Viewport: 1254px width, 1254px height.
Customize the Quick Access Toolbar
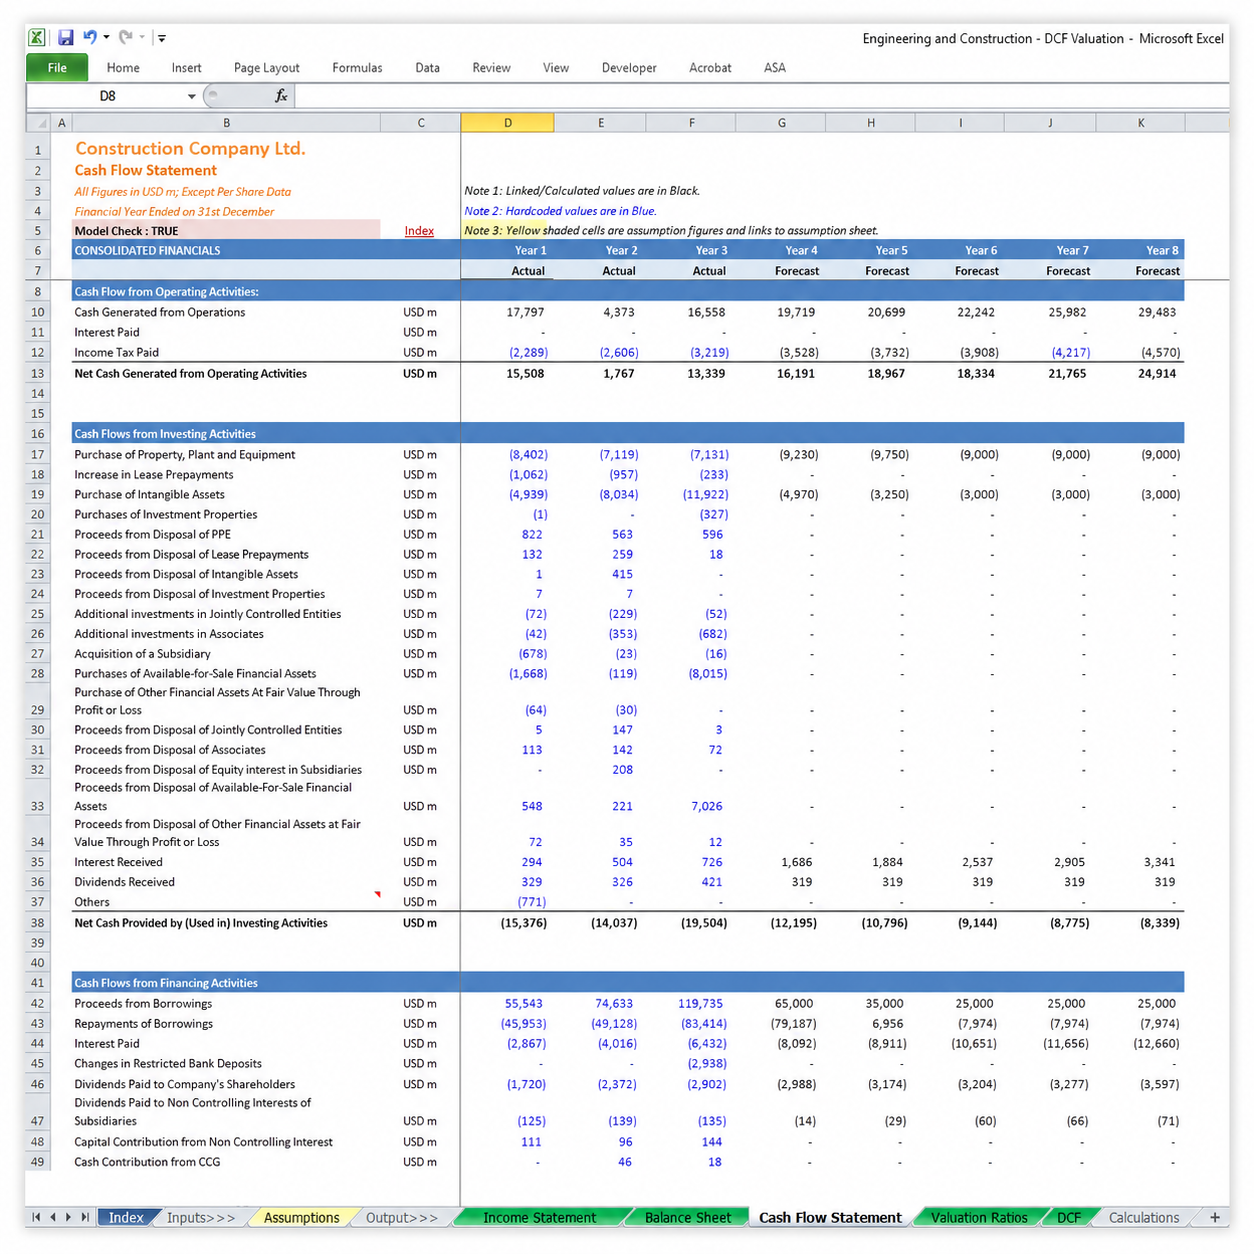tap(161, 38)
